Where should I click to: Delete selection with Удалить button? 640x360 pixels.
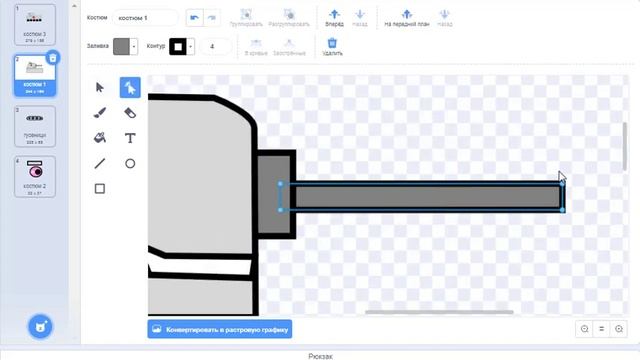tap(332, 47)
